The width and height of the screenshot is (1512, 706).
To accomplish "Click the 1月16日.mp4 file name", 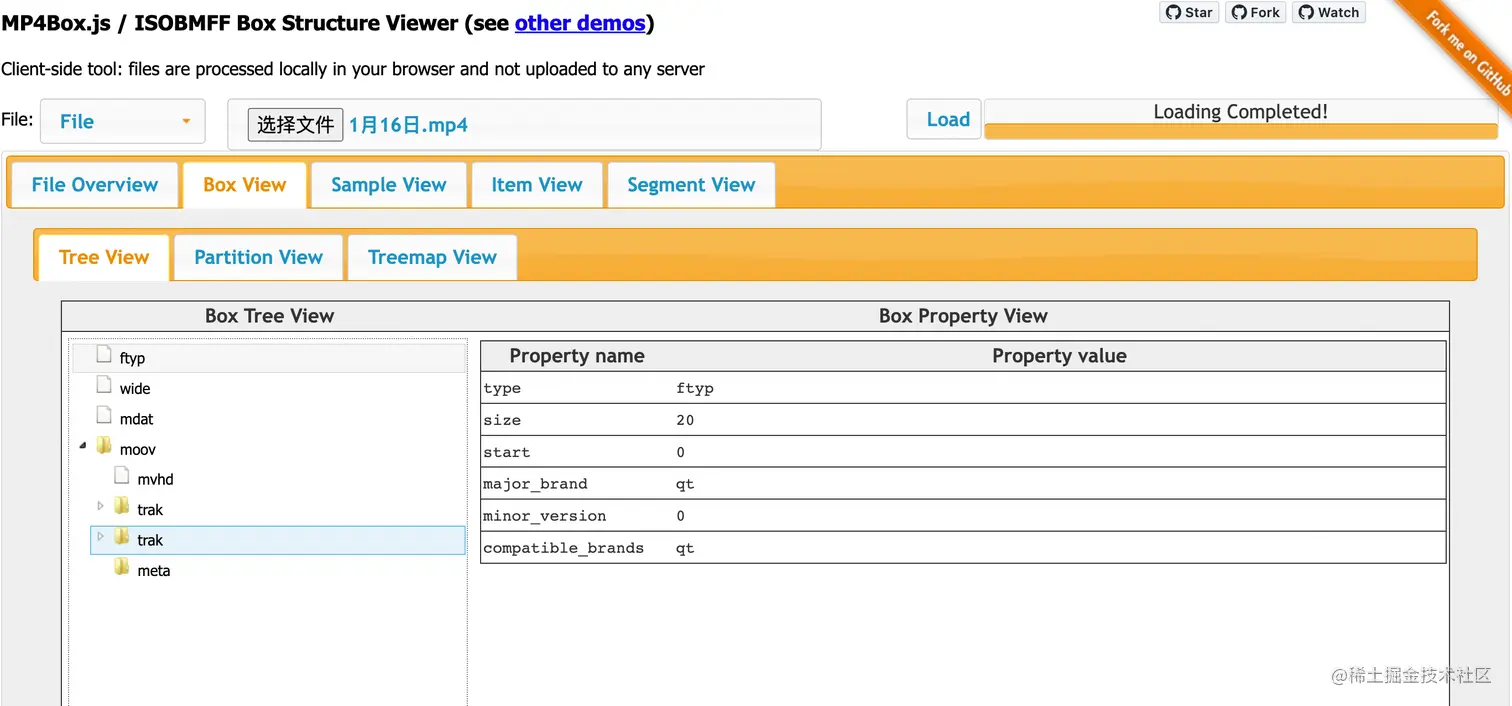I will [408, 126].
